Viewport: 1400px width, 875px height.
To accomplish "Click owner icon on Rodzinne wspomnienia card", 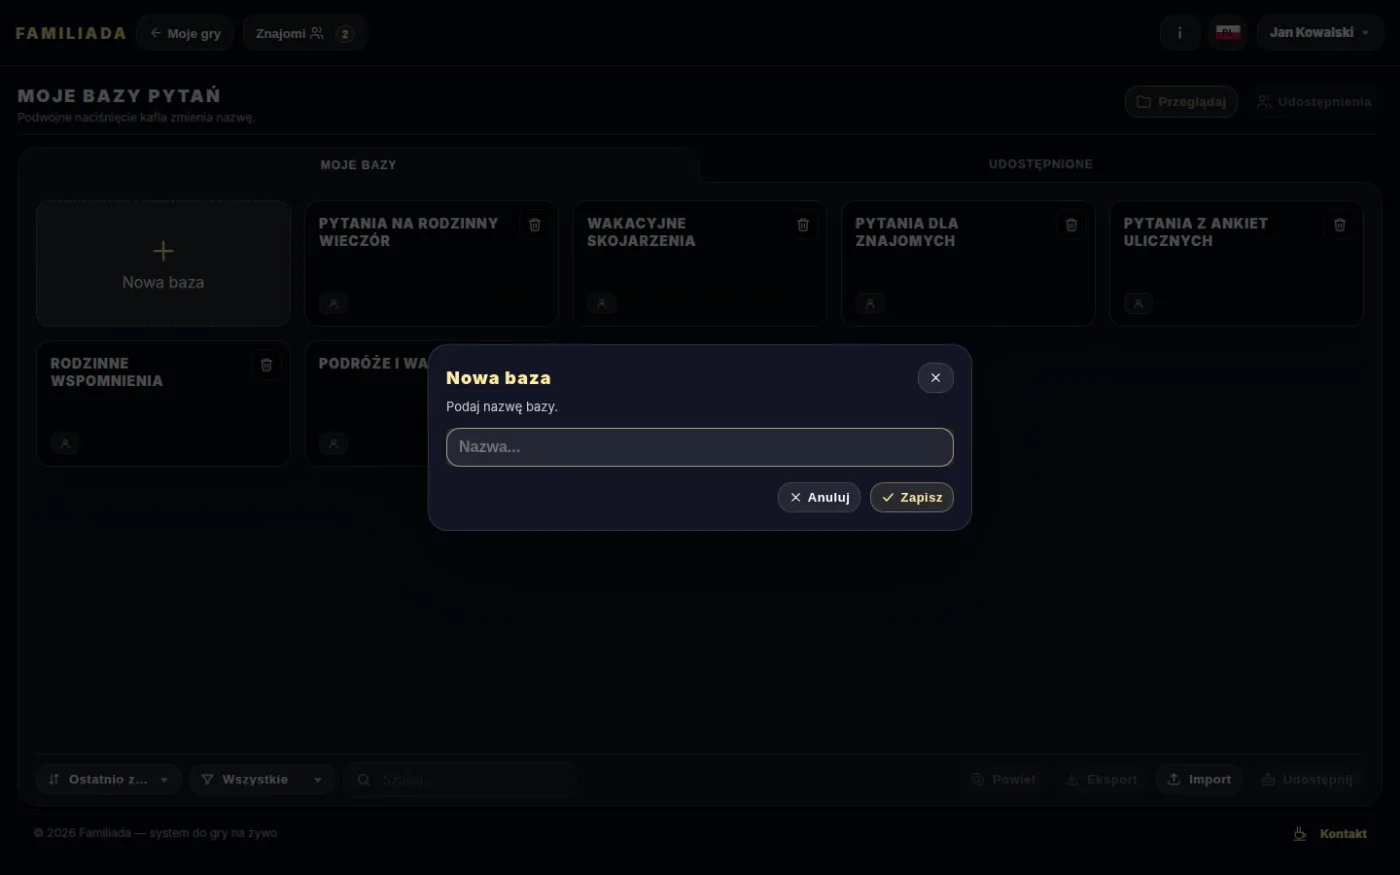I will (65, 443).
